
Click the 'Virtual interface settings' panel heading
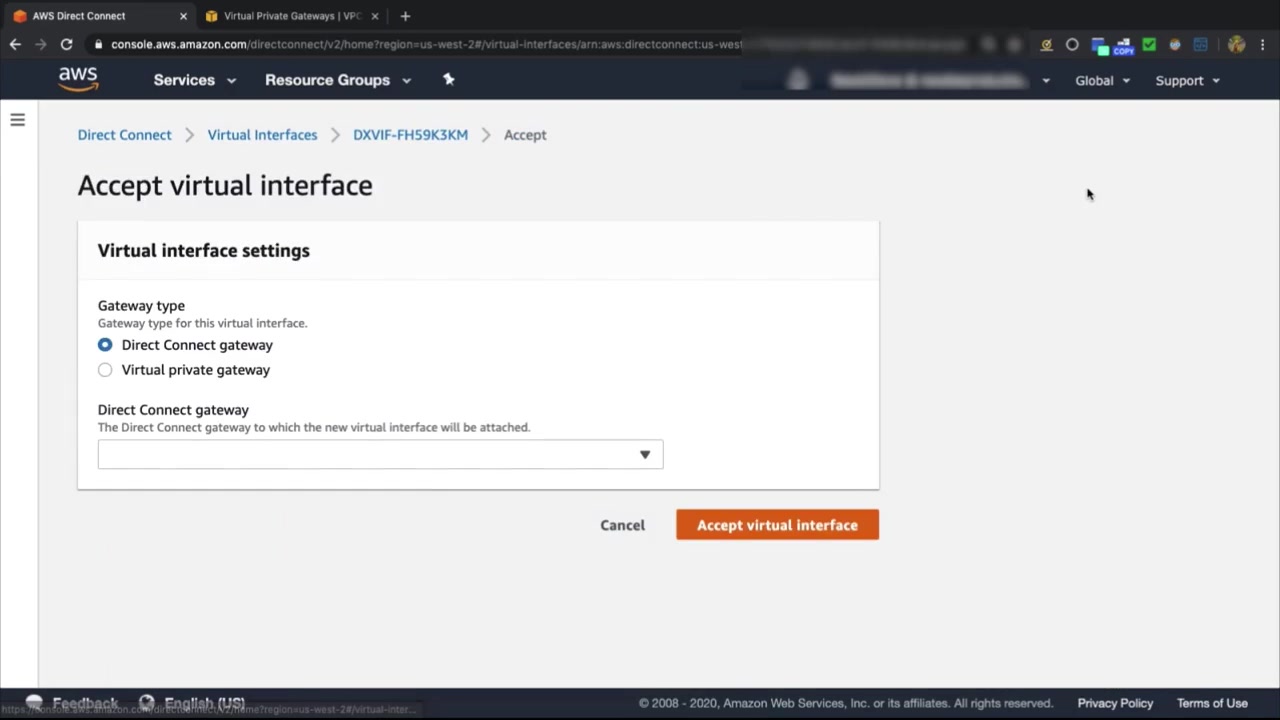click(x=204, y=251)
